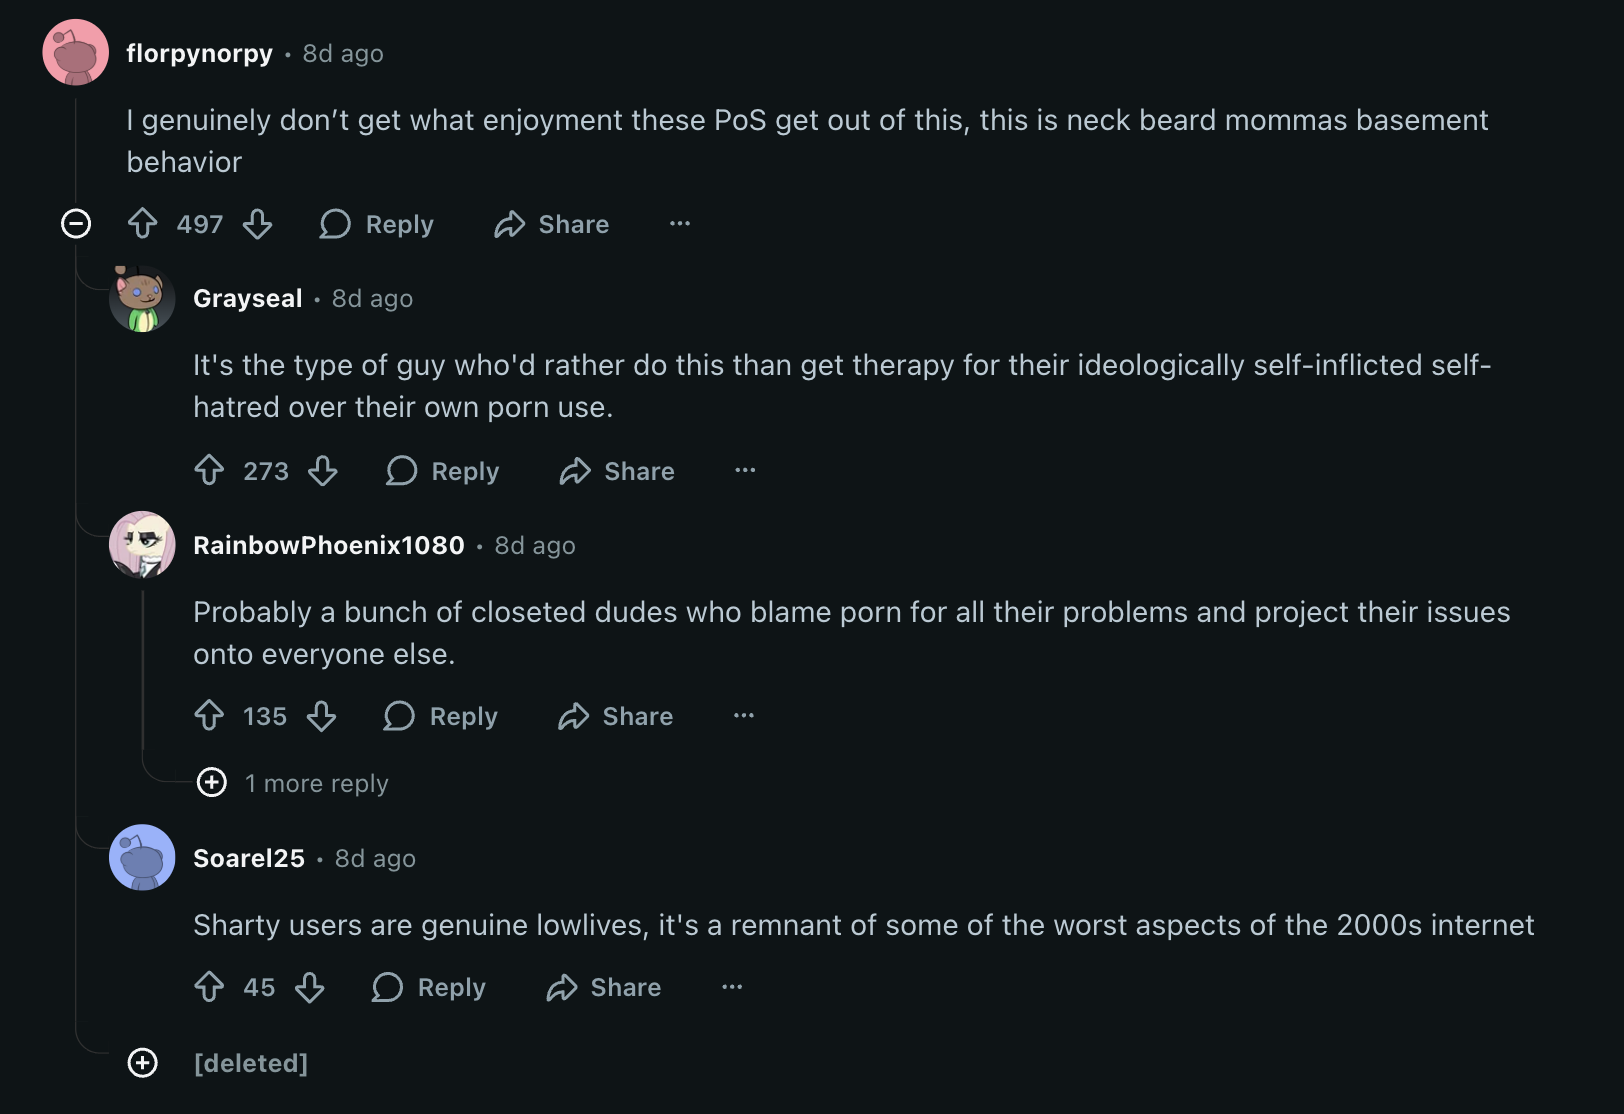This screenshot has width=1624, height=1114.
Task: Reply to florpynorpy's comment
Action: 377,224
